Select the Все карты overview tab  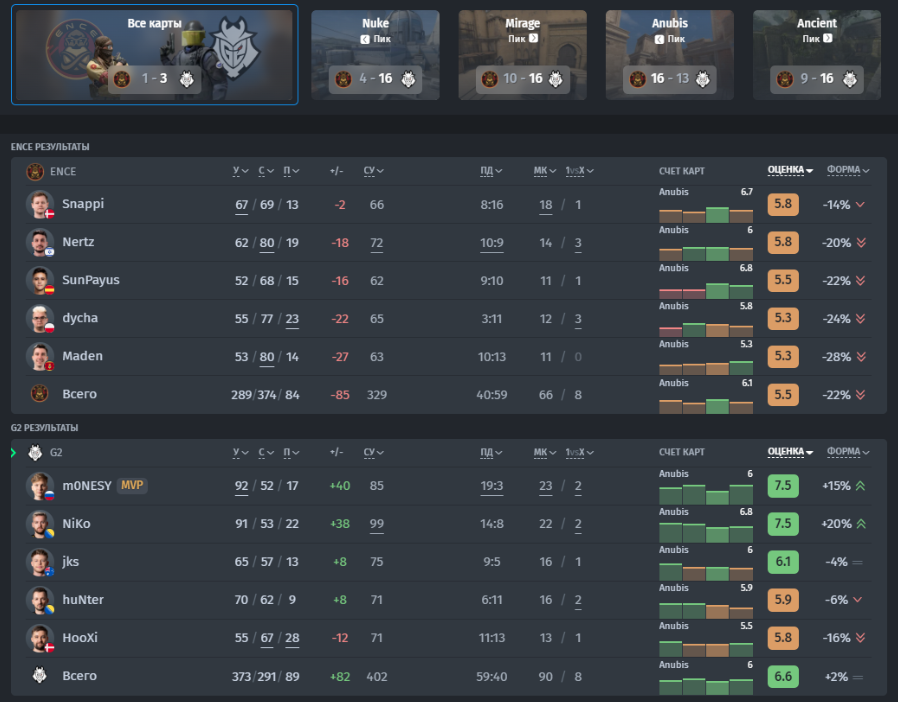[x=155, y=55]
